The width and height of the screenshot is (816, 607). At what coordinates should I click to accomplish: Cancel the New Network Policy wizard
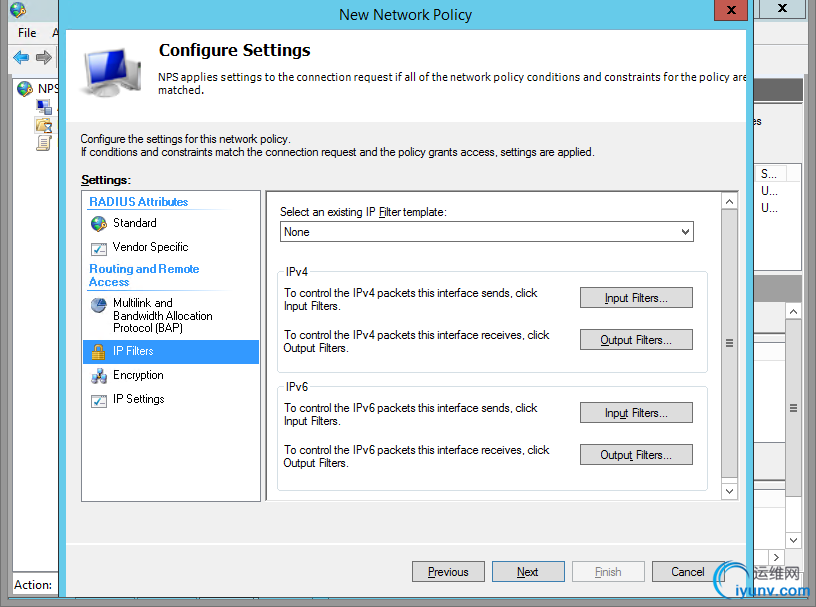[x=688, y=572]
